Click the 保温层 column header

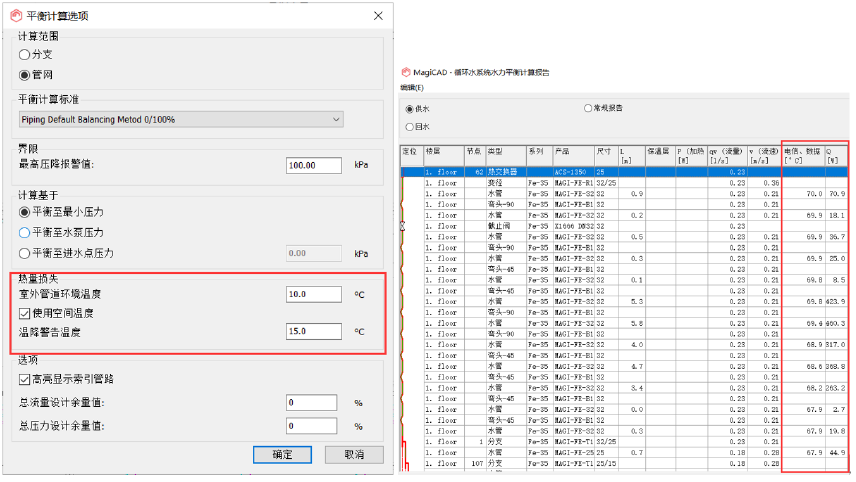[660, 156]
